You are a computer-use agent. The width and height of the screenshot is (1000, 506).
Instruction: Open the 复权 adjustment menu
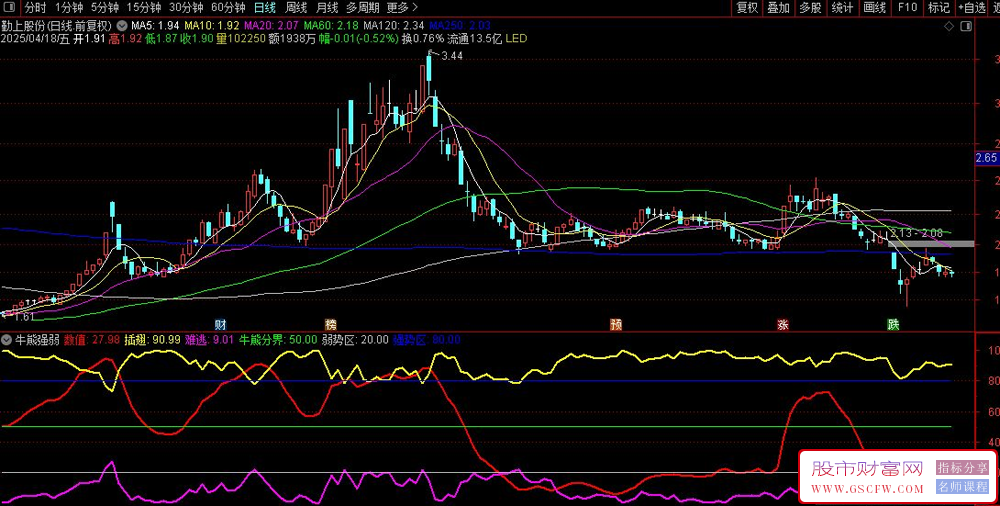[747, 8]
